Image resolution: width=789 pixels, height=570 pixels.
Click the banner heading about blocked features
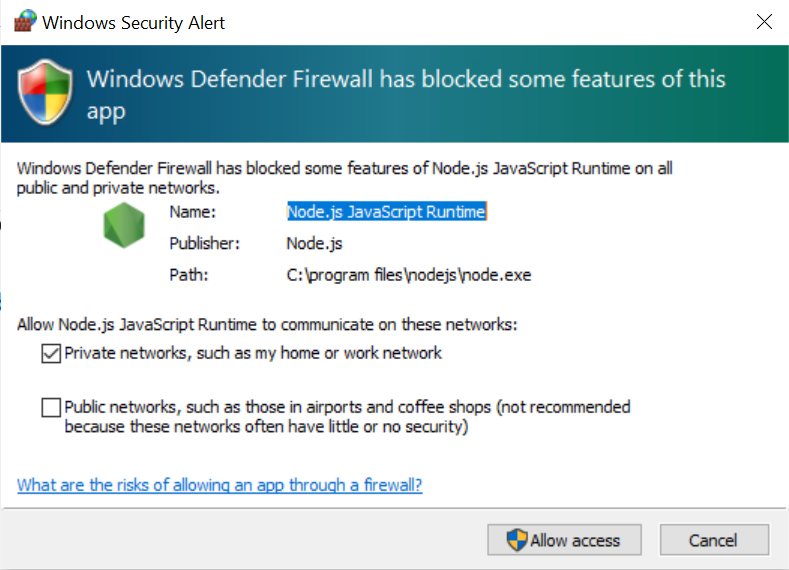[x=406, y=95]
